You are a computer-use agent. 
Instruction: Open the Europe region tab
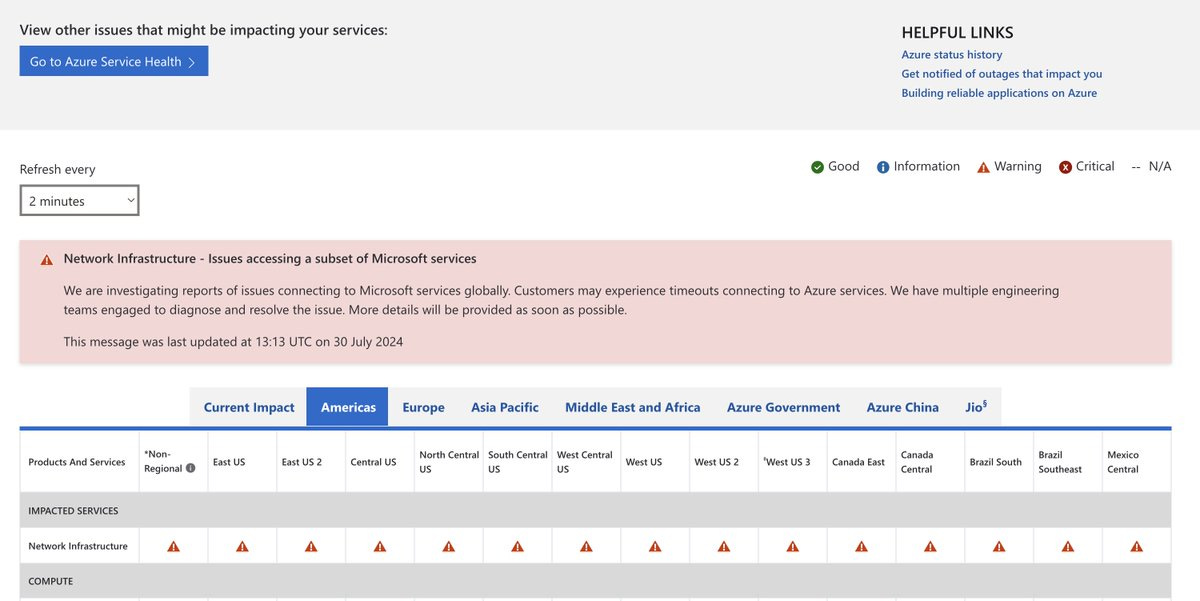[x=424, y=407]
